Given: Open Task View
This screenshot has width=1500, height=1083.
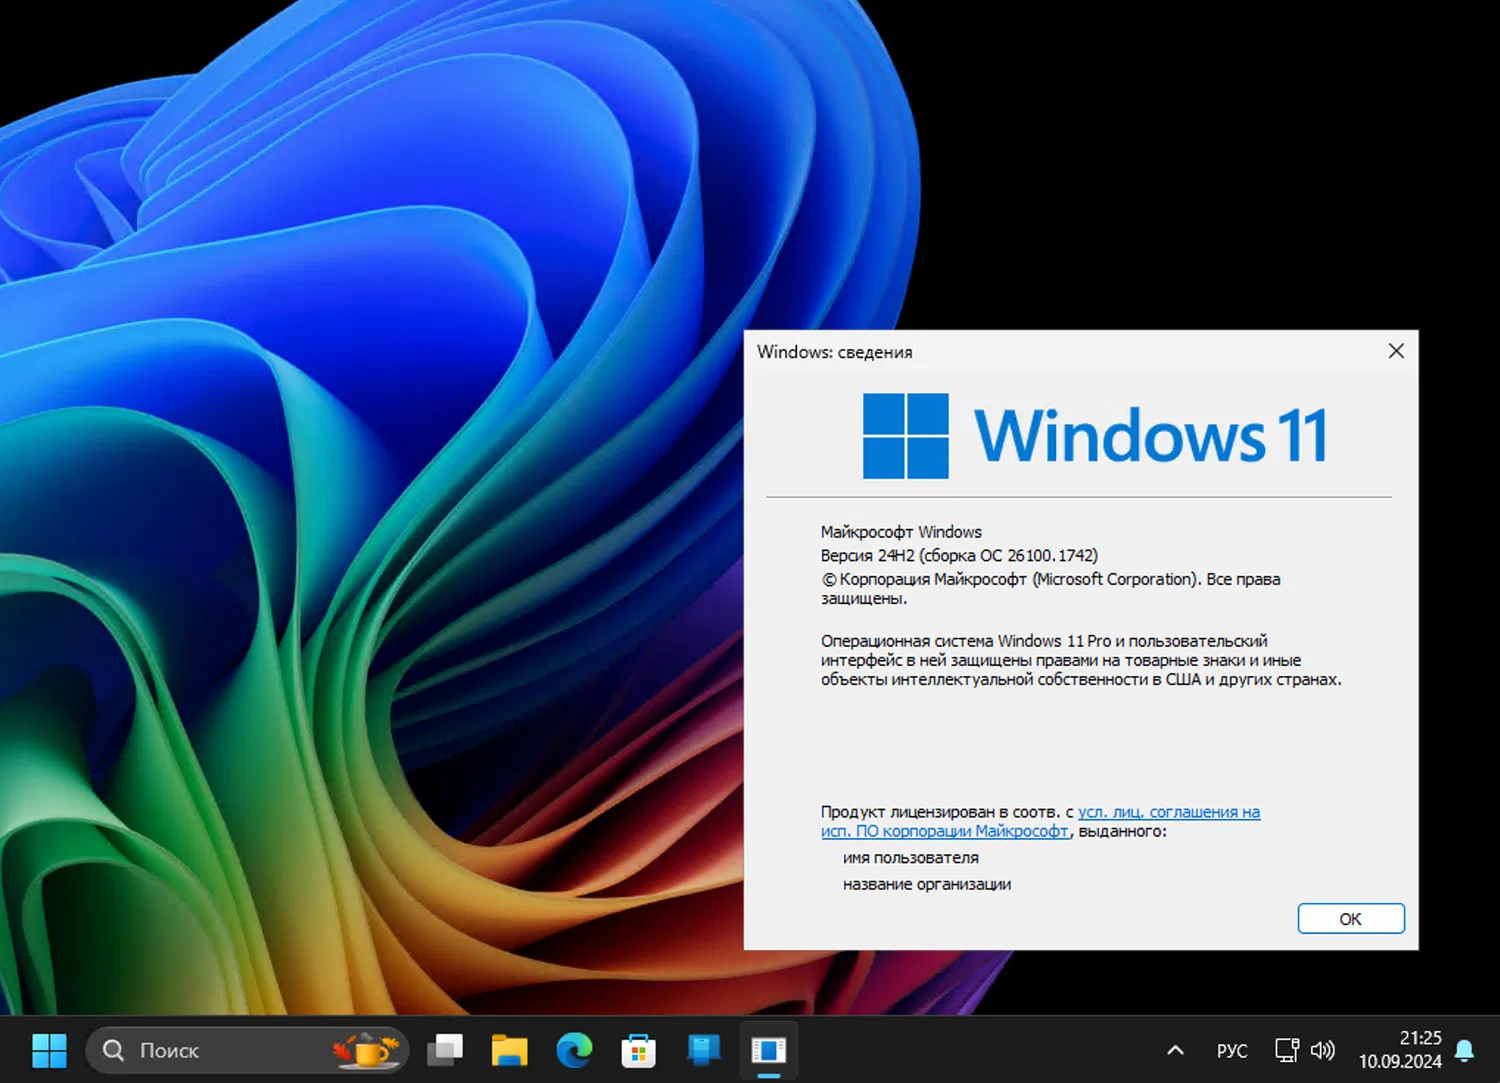Looking at the screenshot, I should 445,1050.
